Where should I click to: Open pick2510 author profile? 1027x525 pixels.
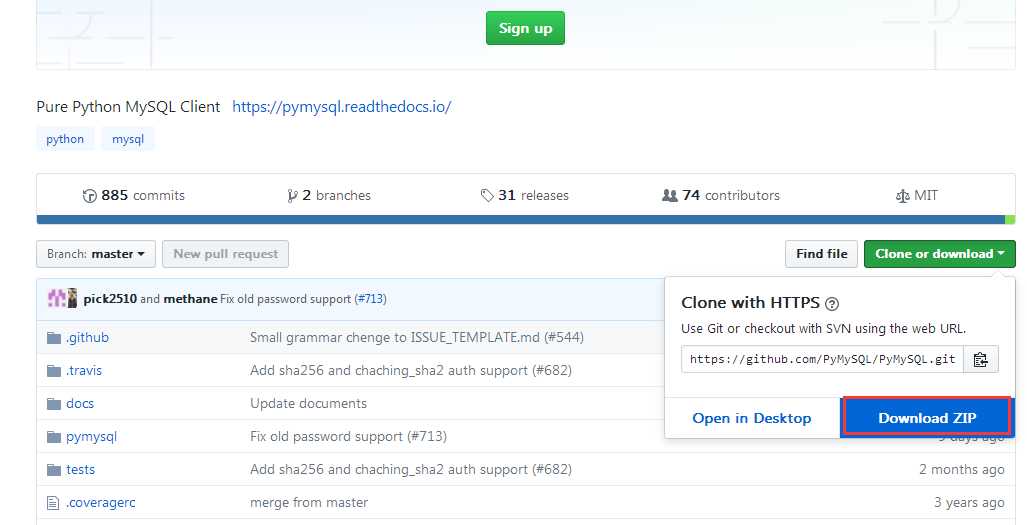tap(110, 299)
